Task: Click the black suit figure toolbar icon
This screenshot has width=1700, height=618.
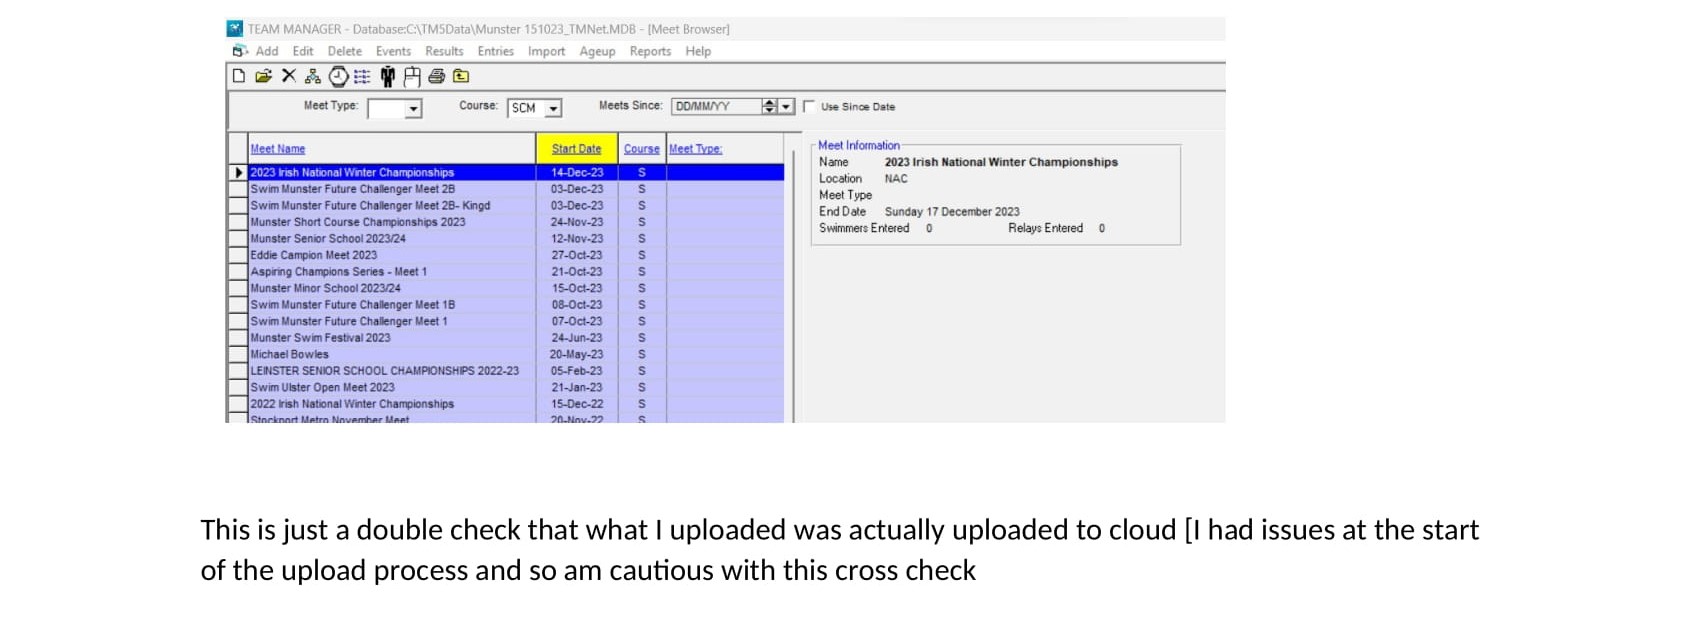Action: (387, 76)
